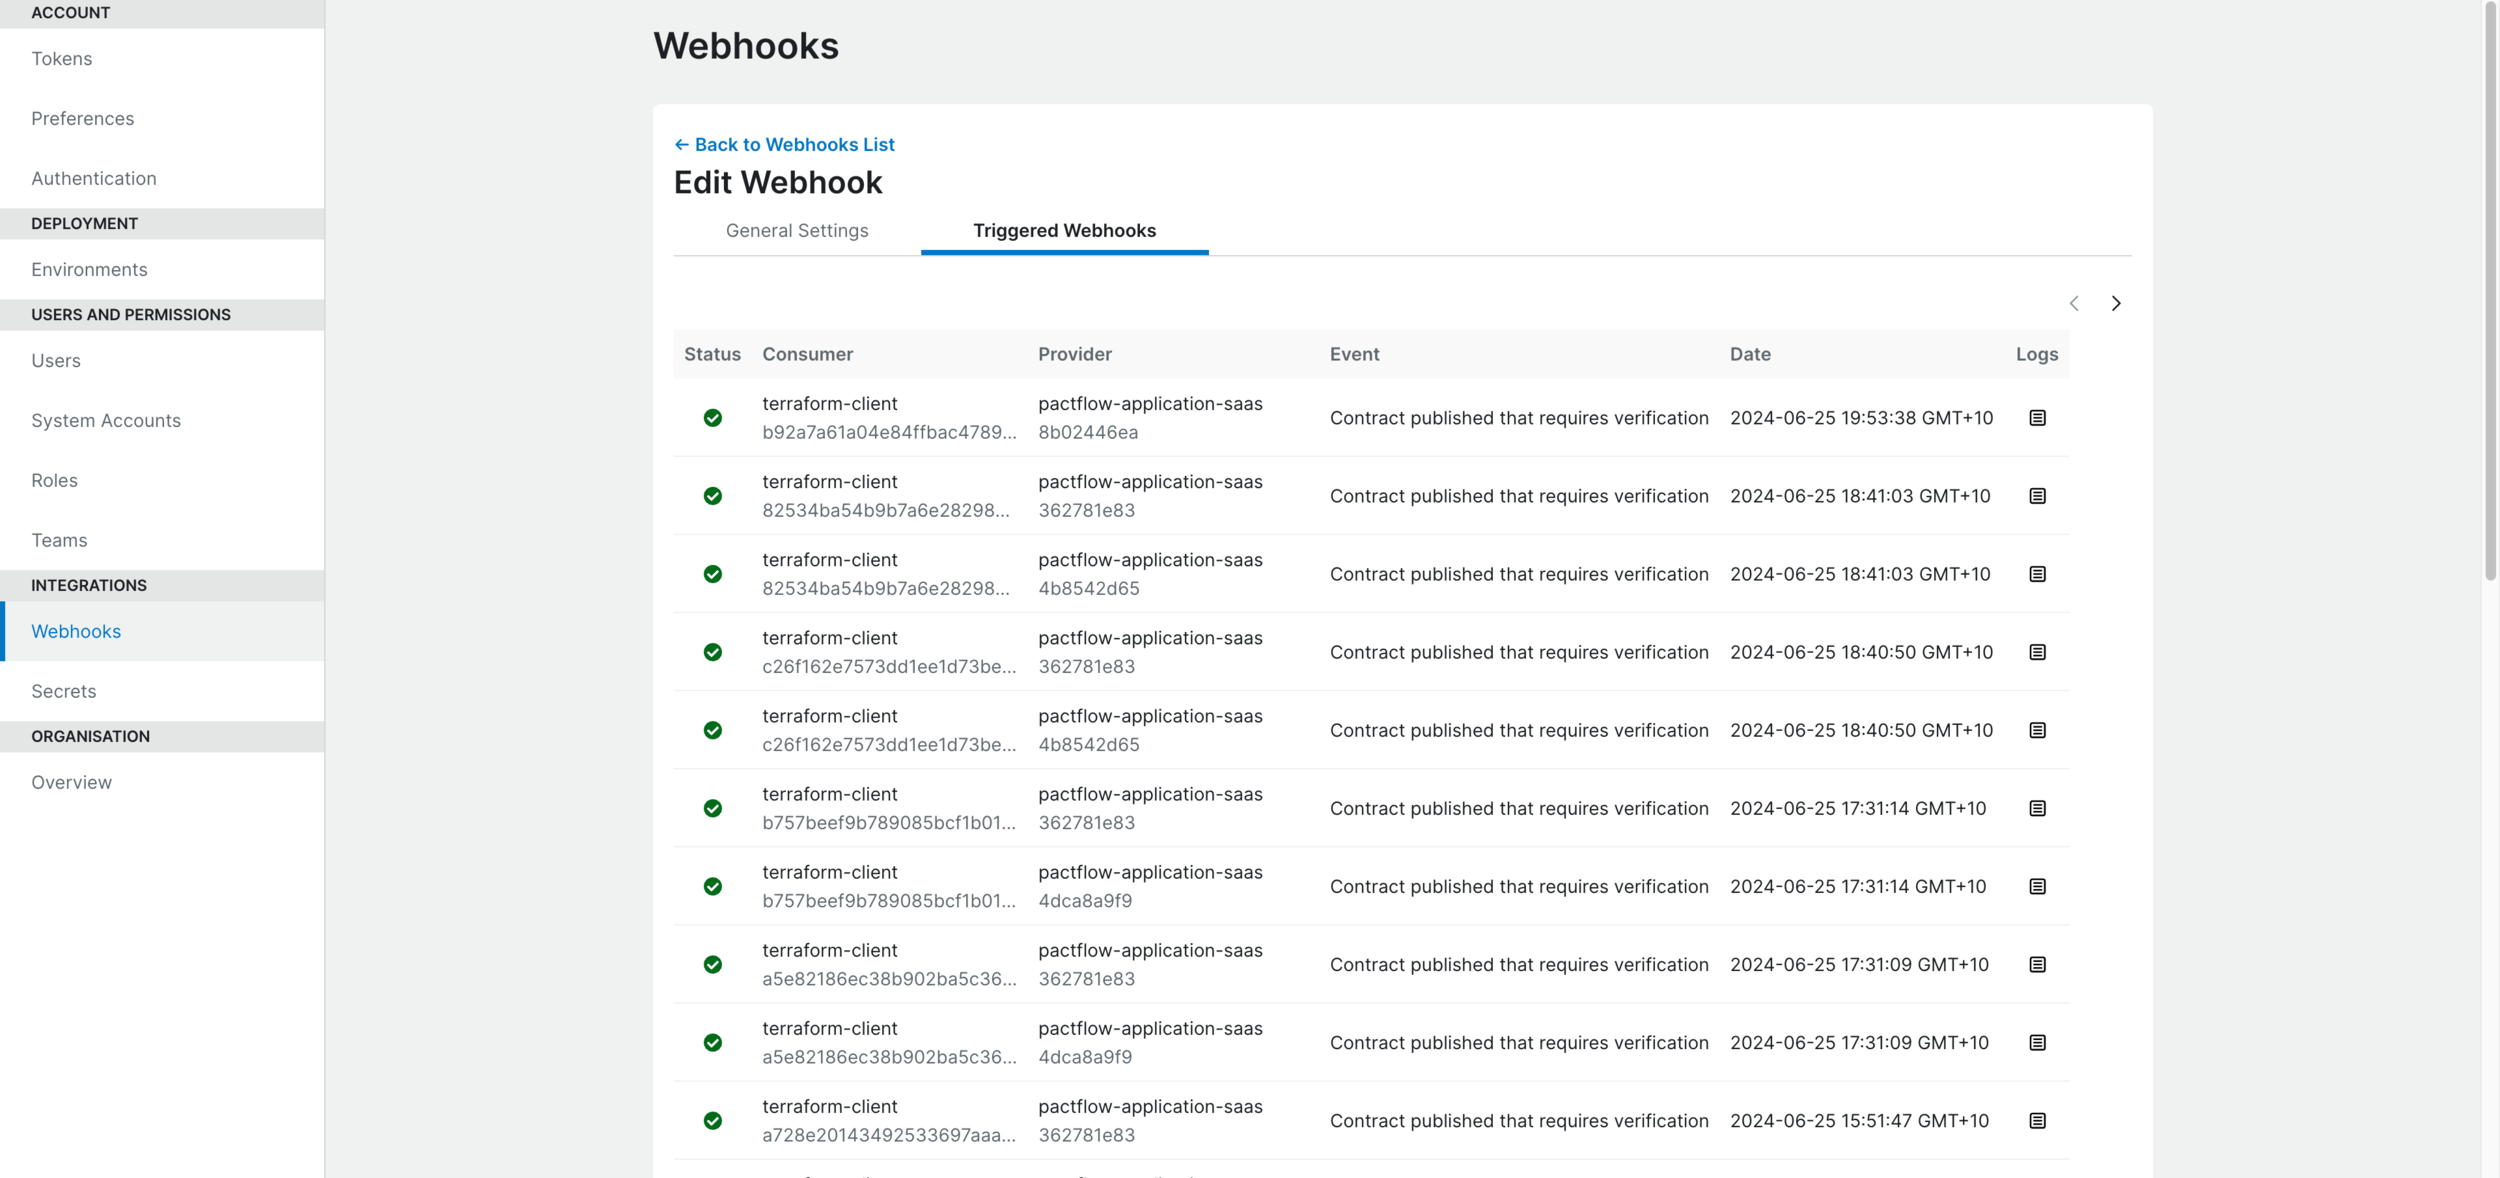Screen dimensions: 2500x1178
Task: Go to the next page of triggered webhooks
Action: click(2116, 303)
